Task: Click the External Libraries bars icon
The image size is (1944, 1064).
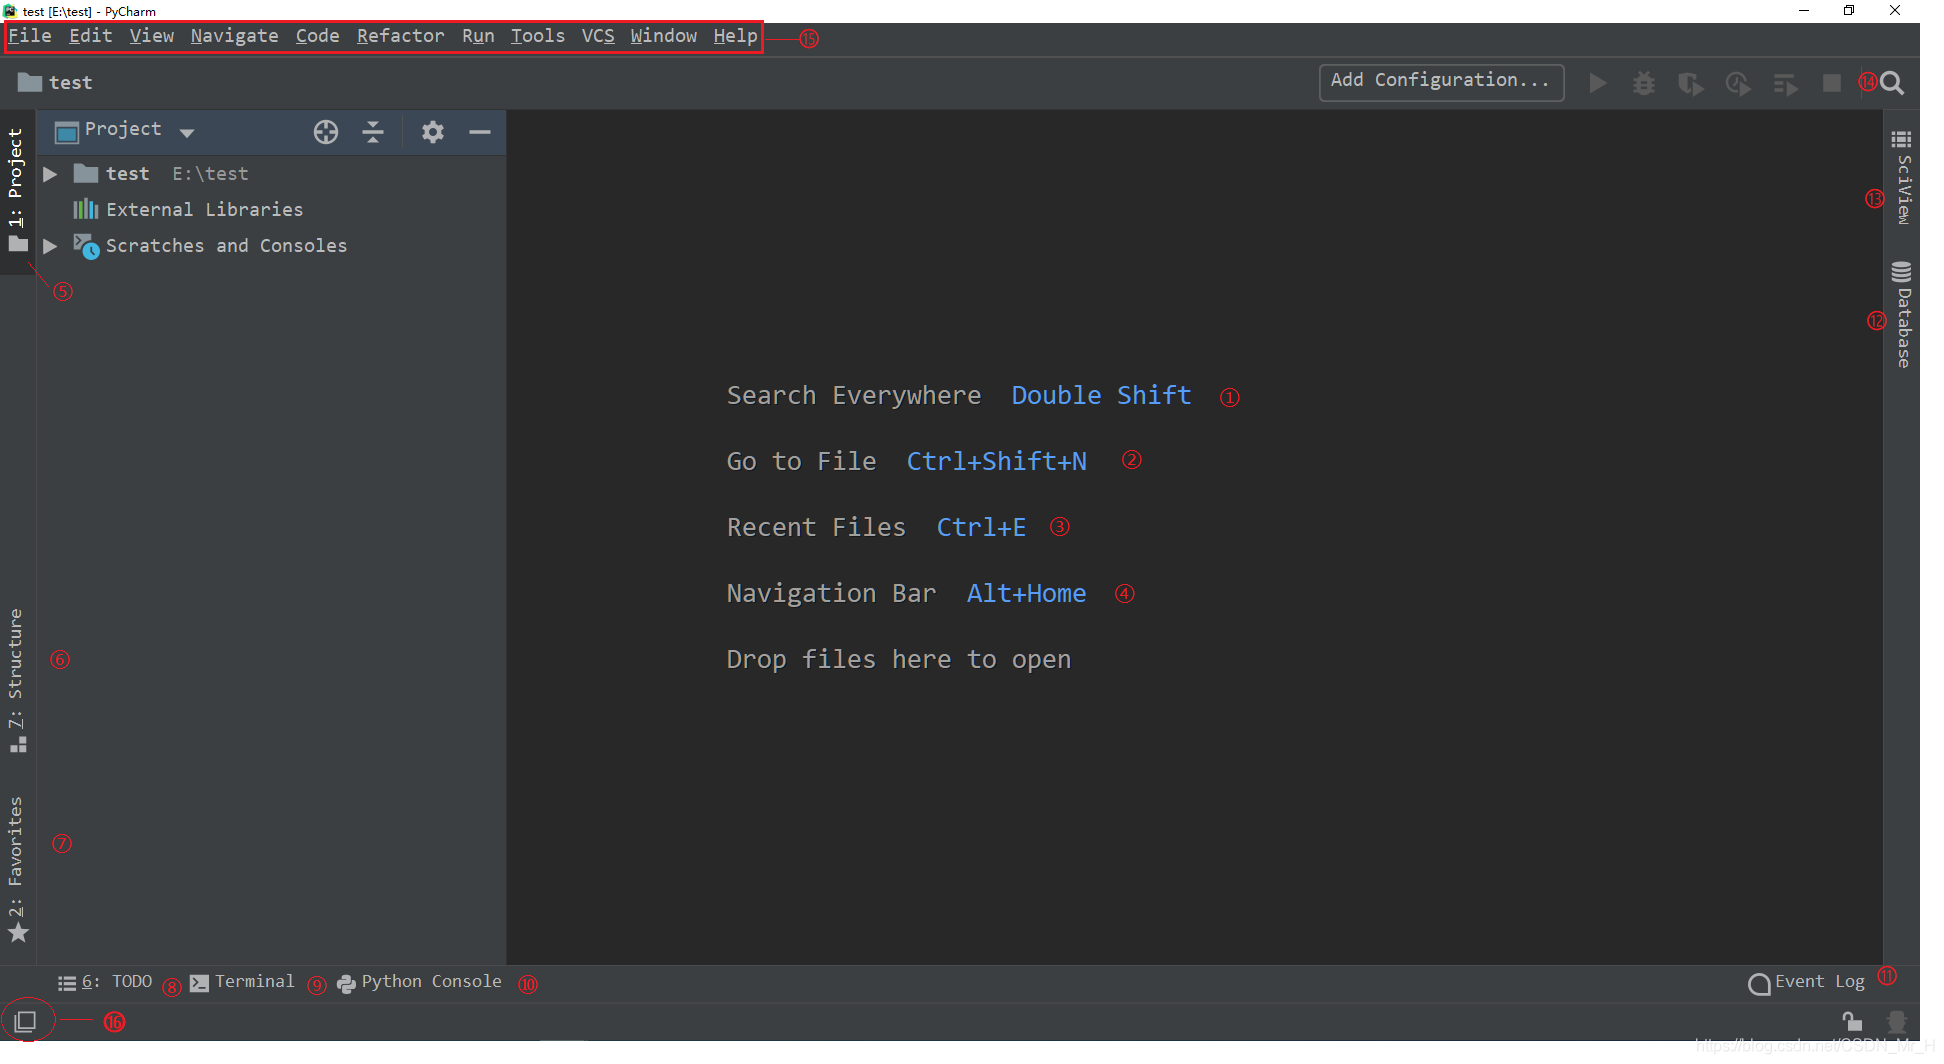Action: coord(86,209)
